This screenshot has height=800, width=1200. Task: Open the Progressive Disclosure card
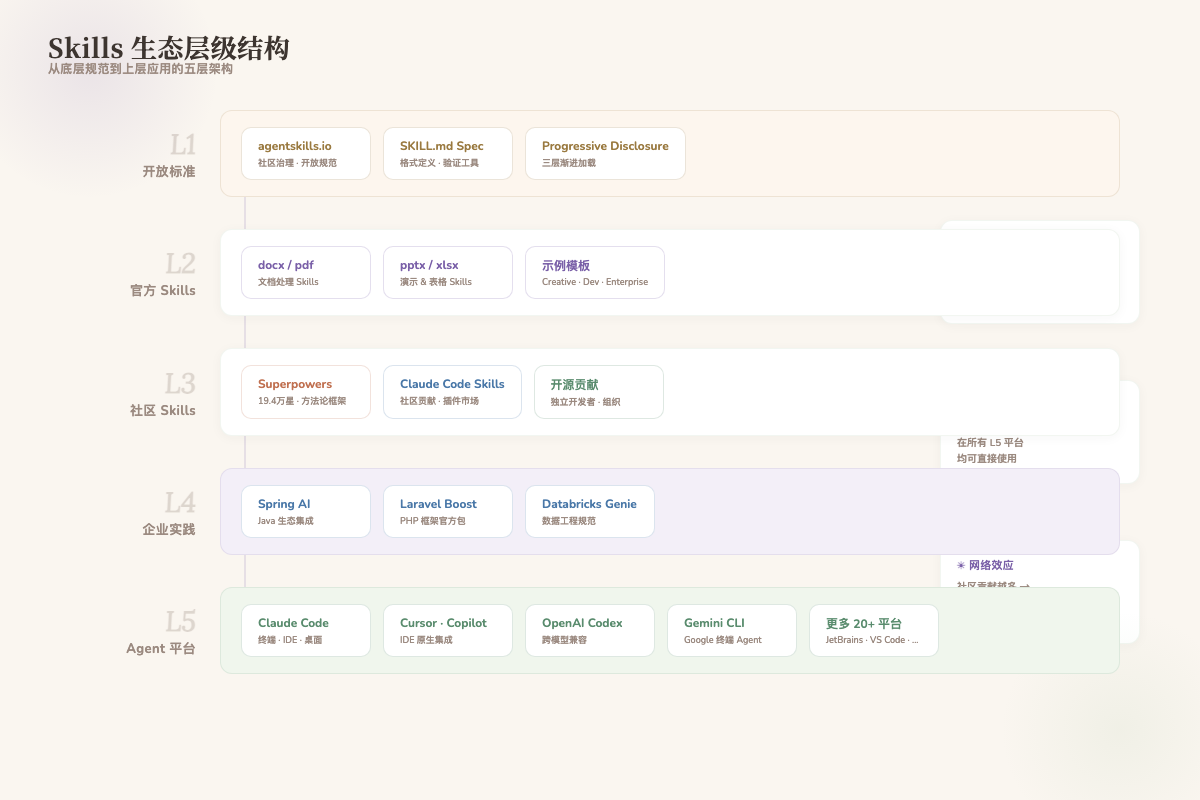(x=605, y=153)
